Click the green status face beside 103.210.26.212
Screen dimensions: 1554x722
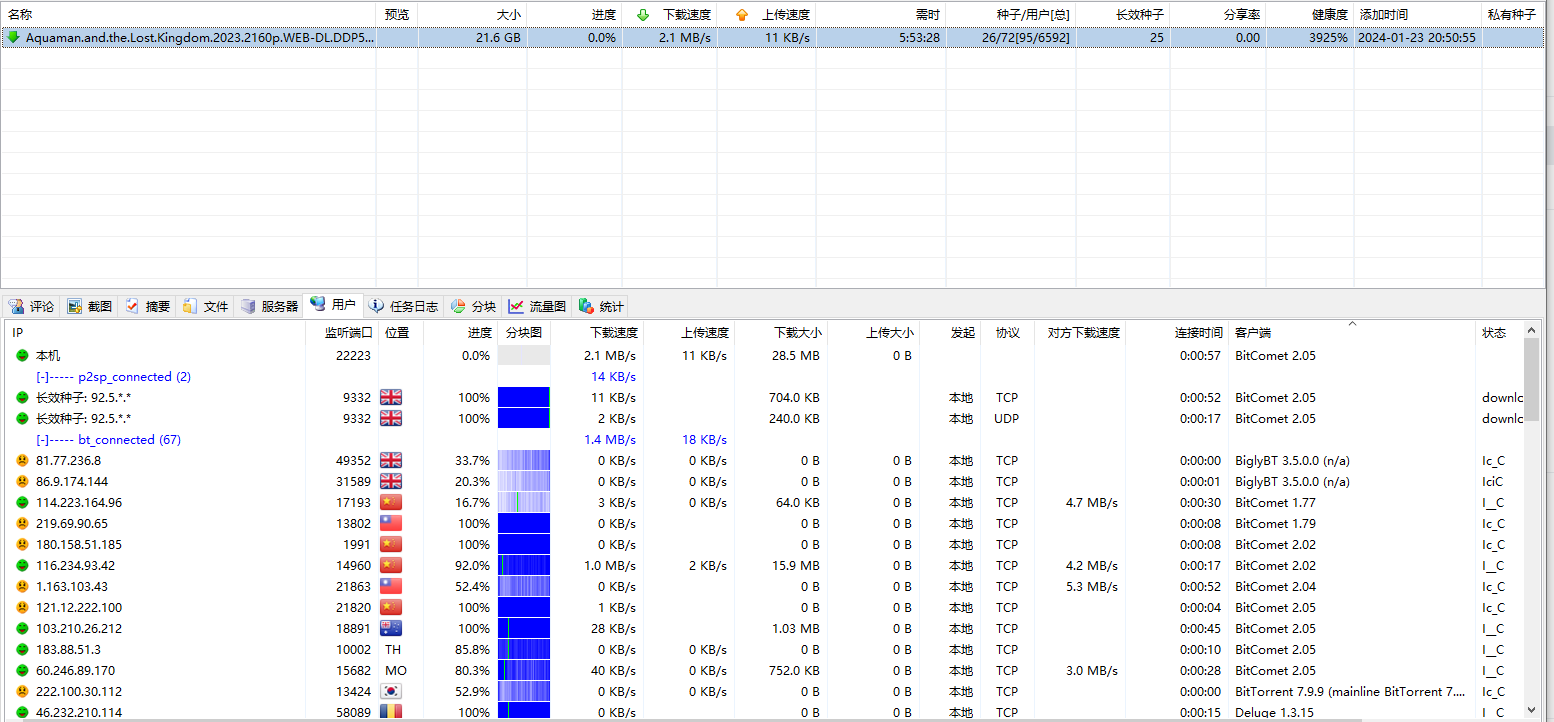[x=22, y=629]
